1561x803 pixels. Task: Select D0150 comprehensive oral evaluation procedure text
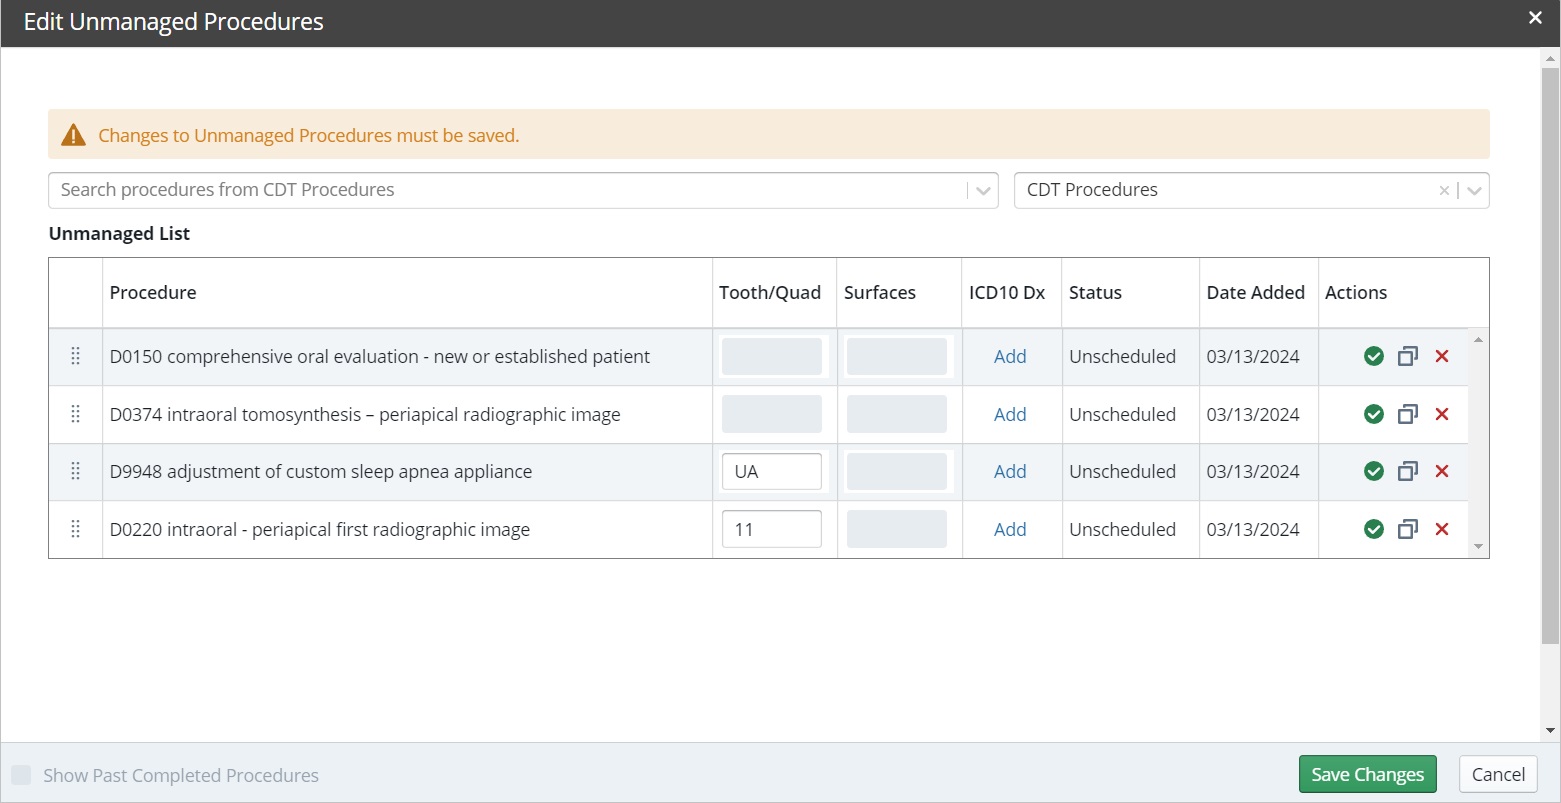(380, 356)
